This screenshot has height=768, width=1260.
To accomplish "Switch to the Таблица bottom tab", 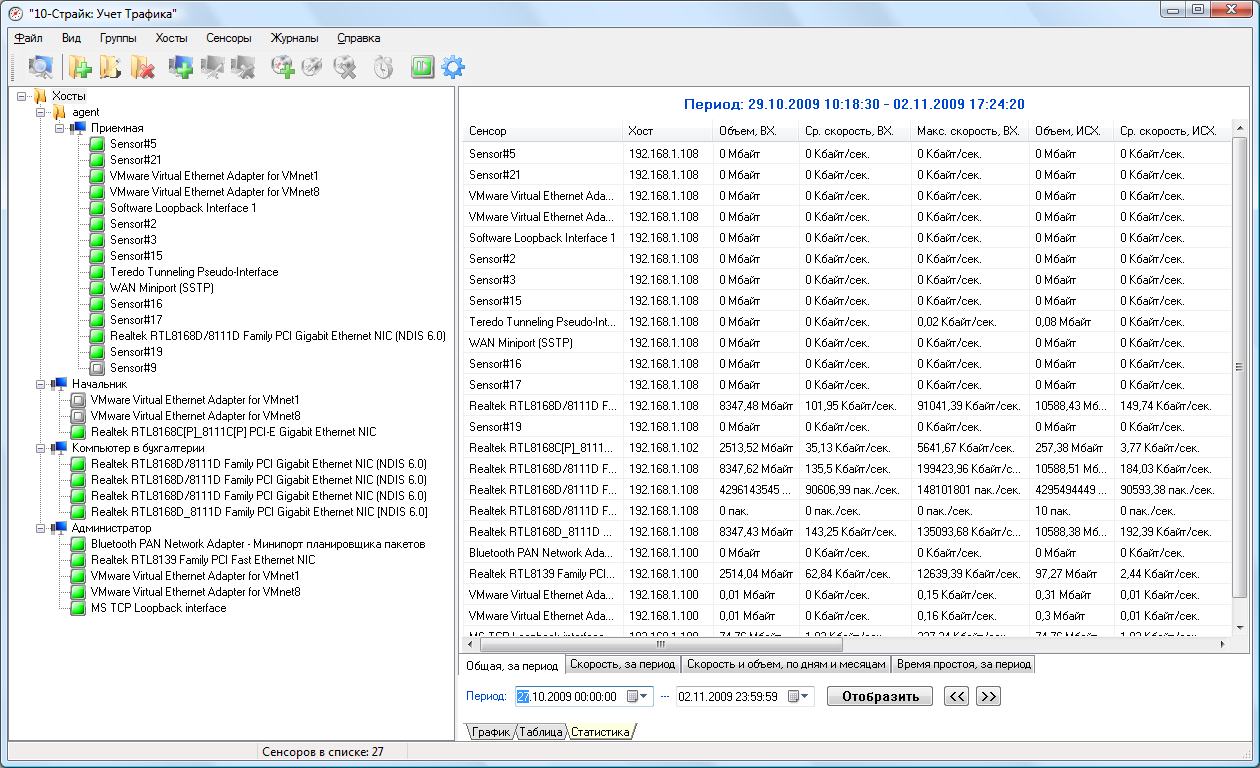I will tap(541, 732).
